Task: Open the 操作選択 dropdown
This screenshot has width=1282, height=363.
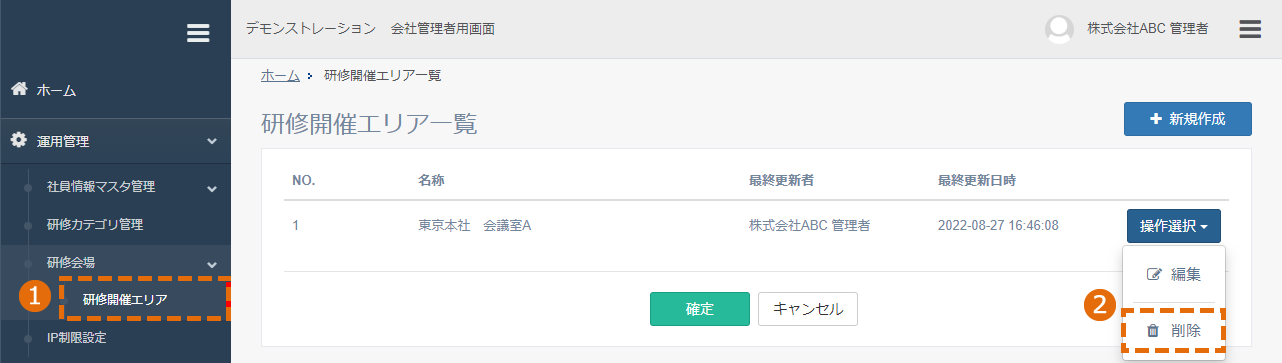Action: (x=1173, y=226)
